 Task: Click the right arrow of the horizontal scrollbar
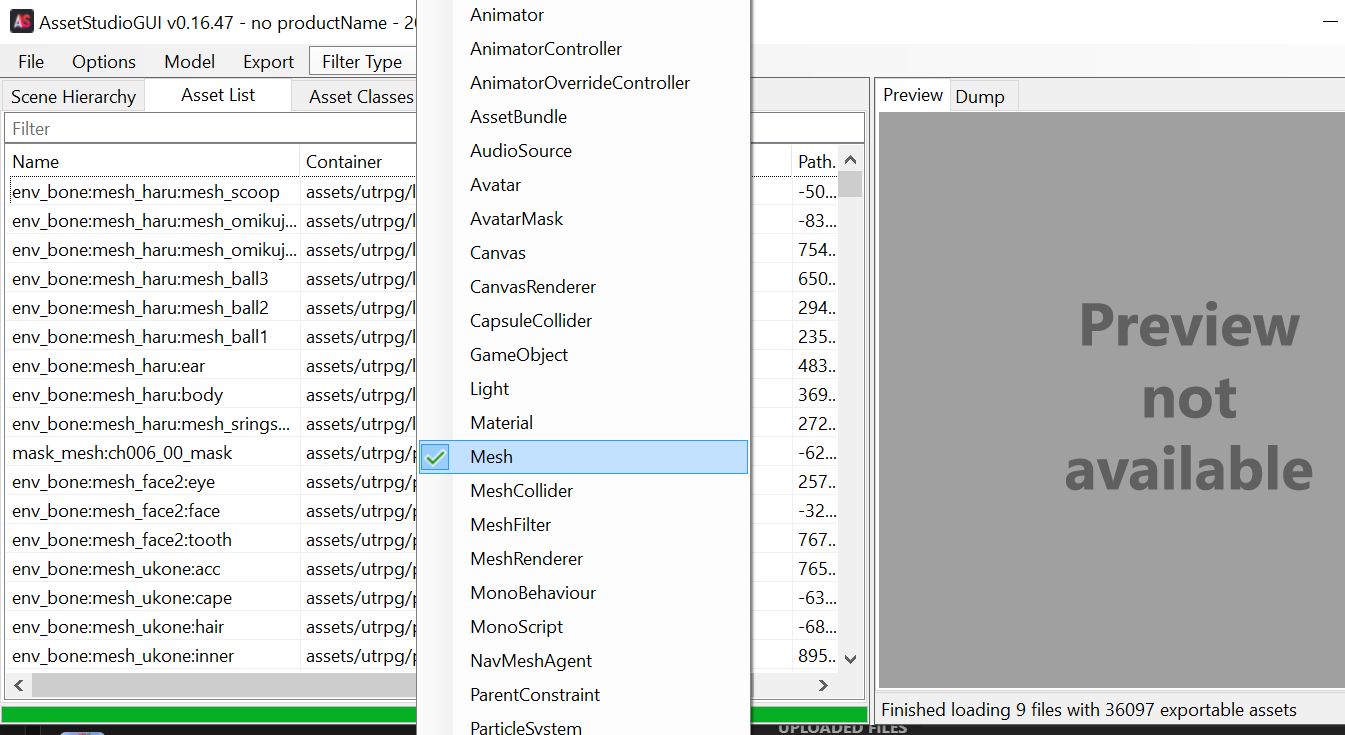point(823,685)
